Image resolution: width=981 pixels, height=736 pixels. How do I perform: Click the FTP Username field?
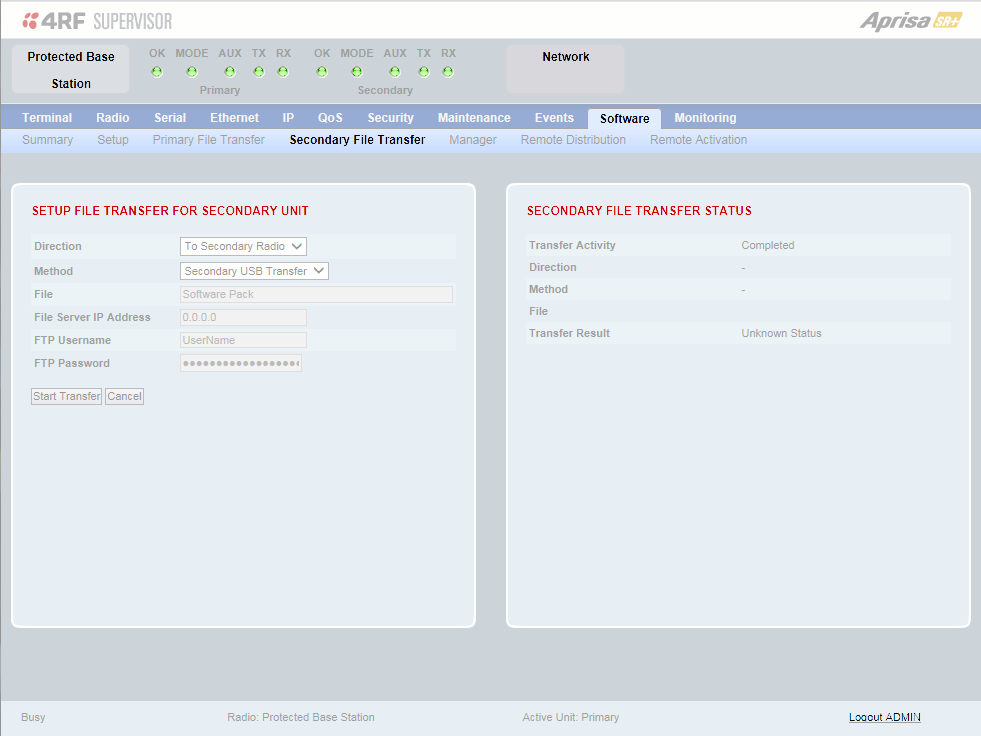(x=243, y=340)
